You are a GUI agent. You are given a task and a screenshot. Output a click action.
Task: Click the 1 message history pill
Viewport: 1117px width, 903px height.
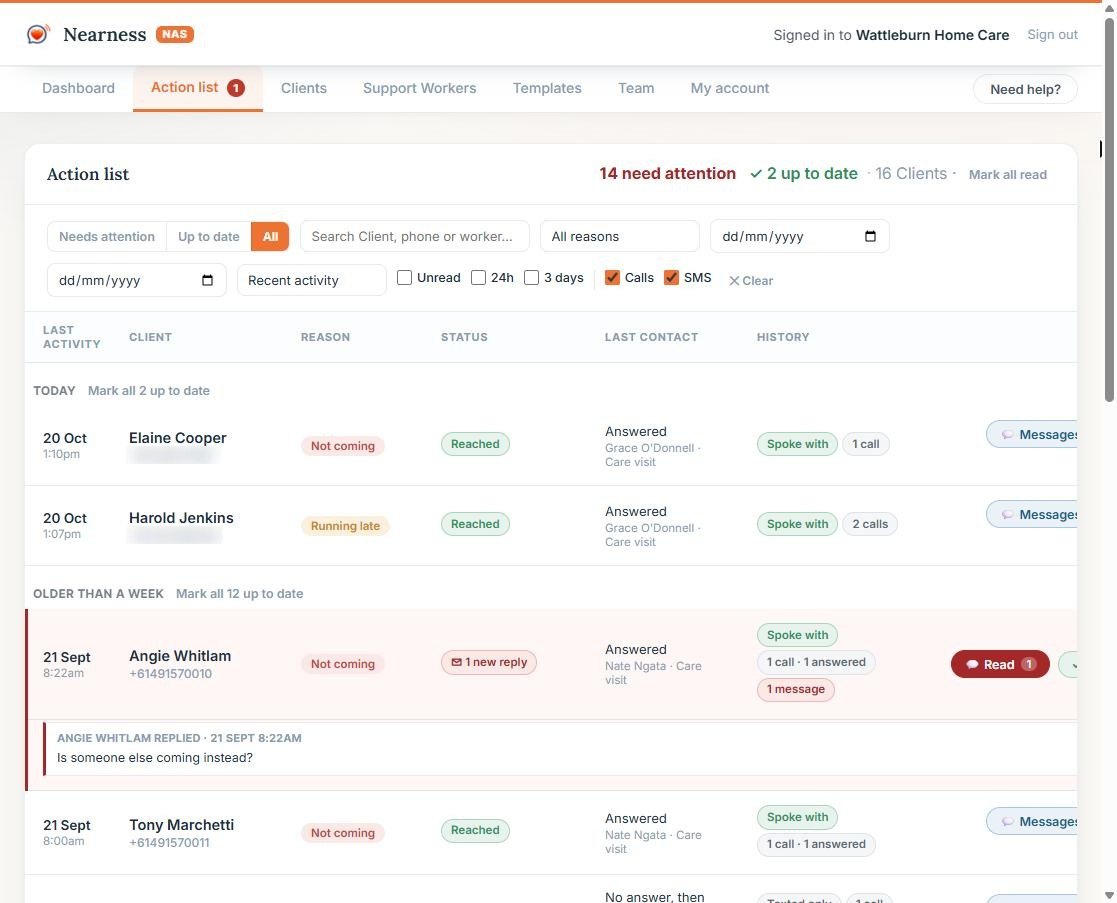pos(796,689)
